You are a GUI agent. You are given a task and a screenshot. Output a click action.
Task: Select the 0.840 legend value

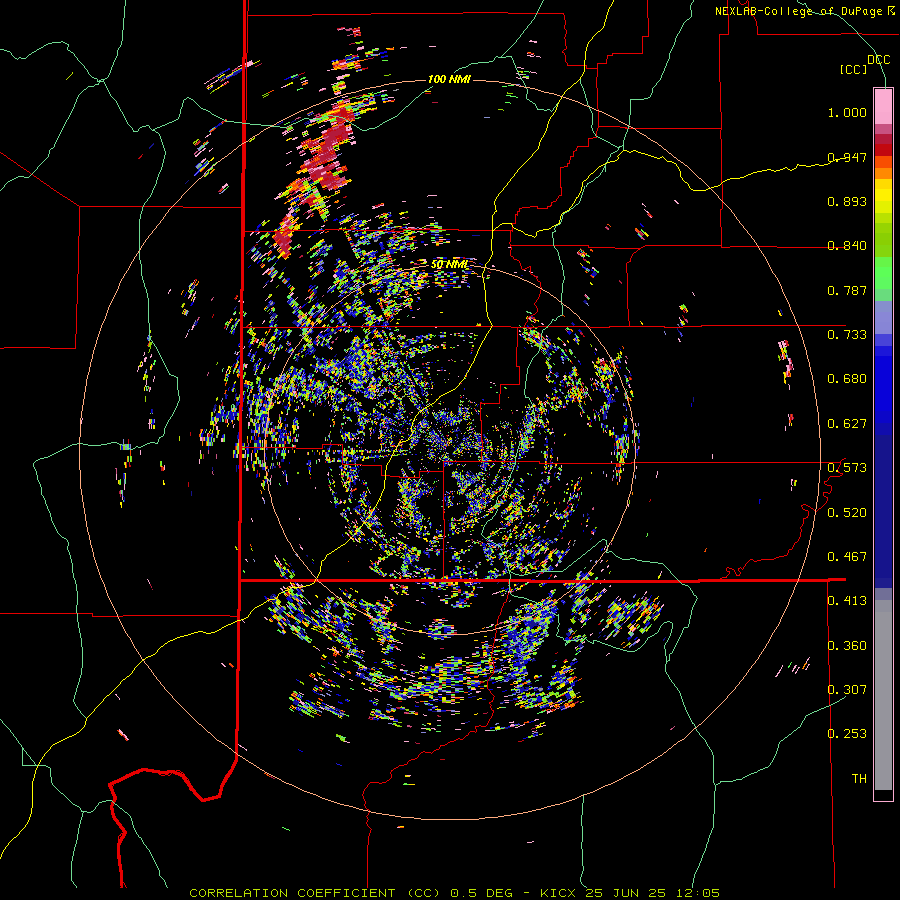(847, 246)
